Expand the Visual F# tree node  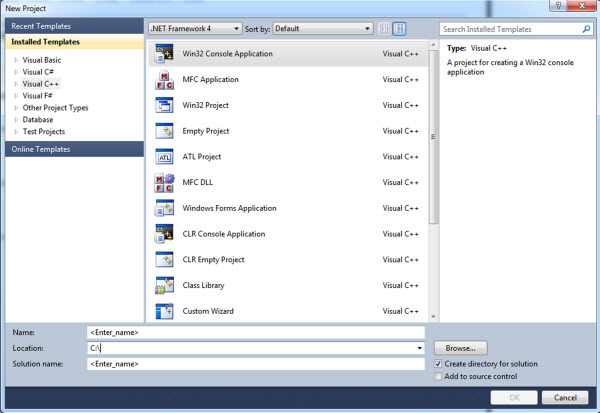16,96
